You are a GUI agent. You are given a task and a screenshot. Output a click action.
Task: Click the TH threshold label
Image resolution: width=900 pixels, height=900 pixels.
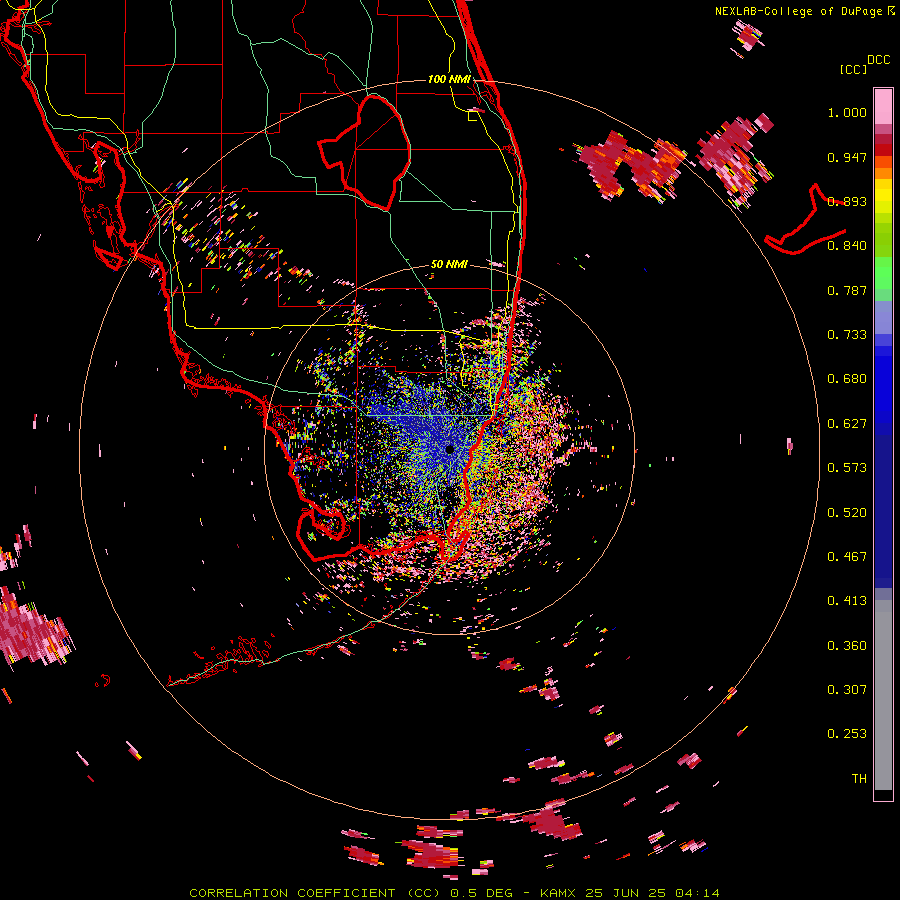859,779
